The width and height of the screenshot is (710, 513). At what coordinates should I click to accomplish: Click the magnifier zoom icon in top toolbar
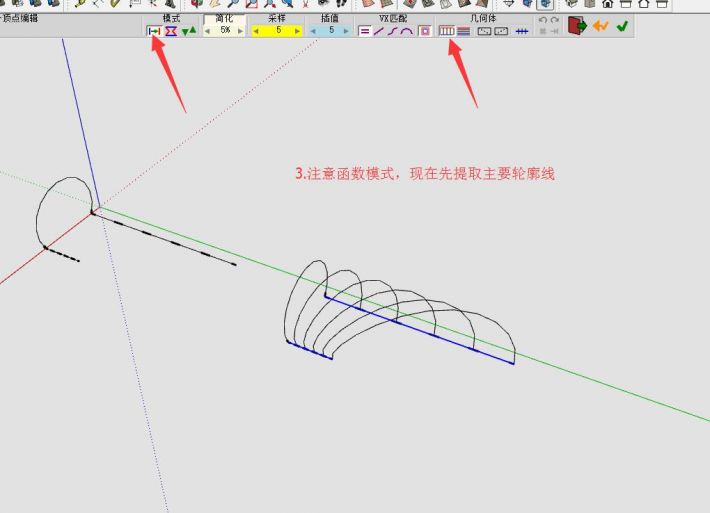tap(233, 4)
